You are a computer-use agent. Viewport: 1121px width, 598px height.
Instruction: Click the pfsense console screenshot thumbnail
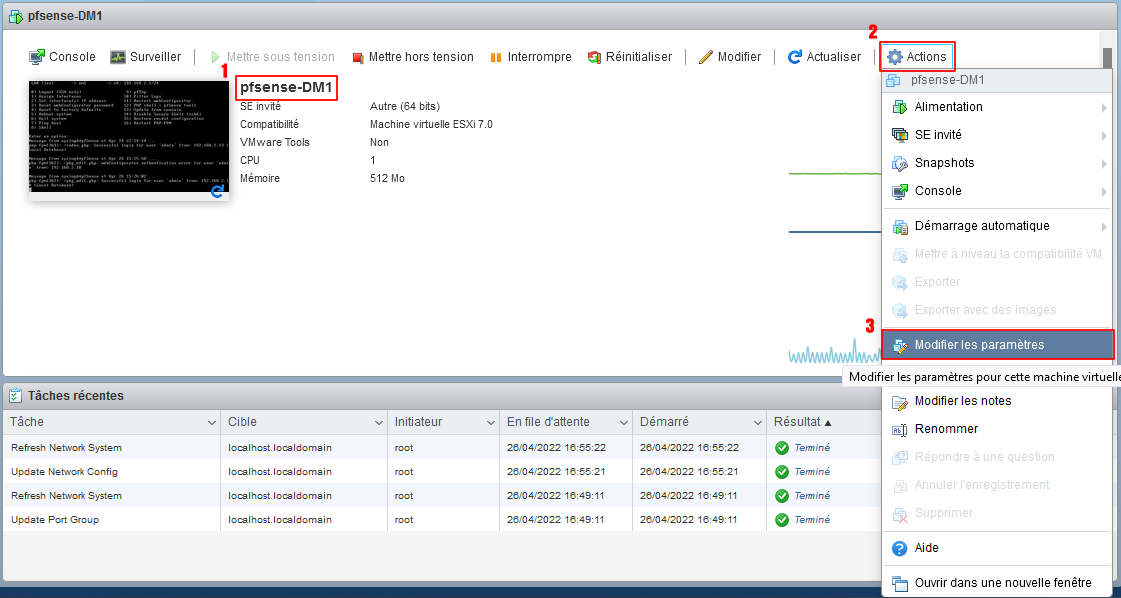point(129,140)
